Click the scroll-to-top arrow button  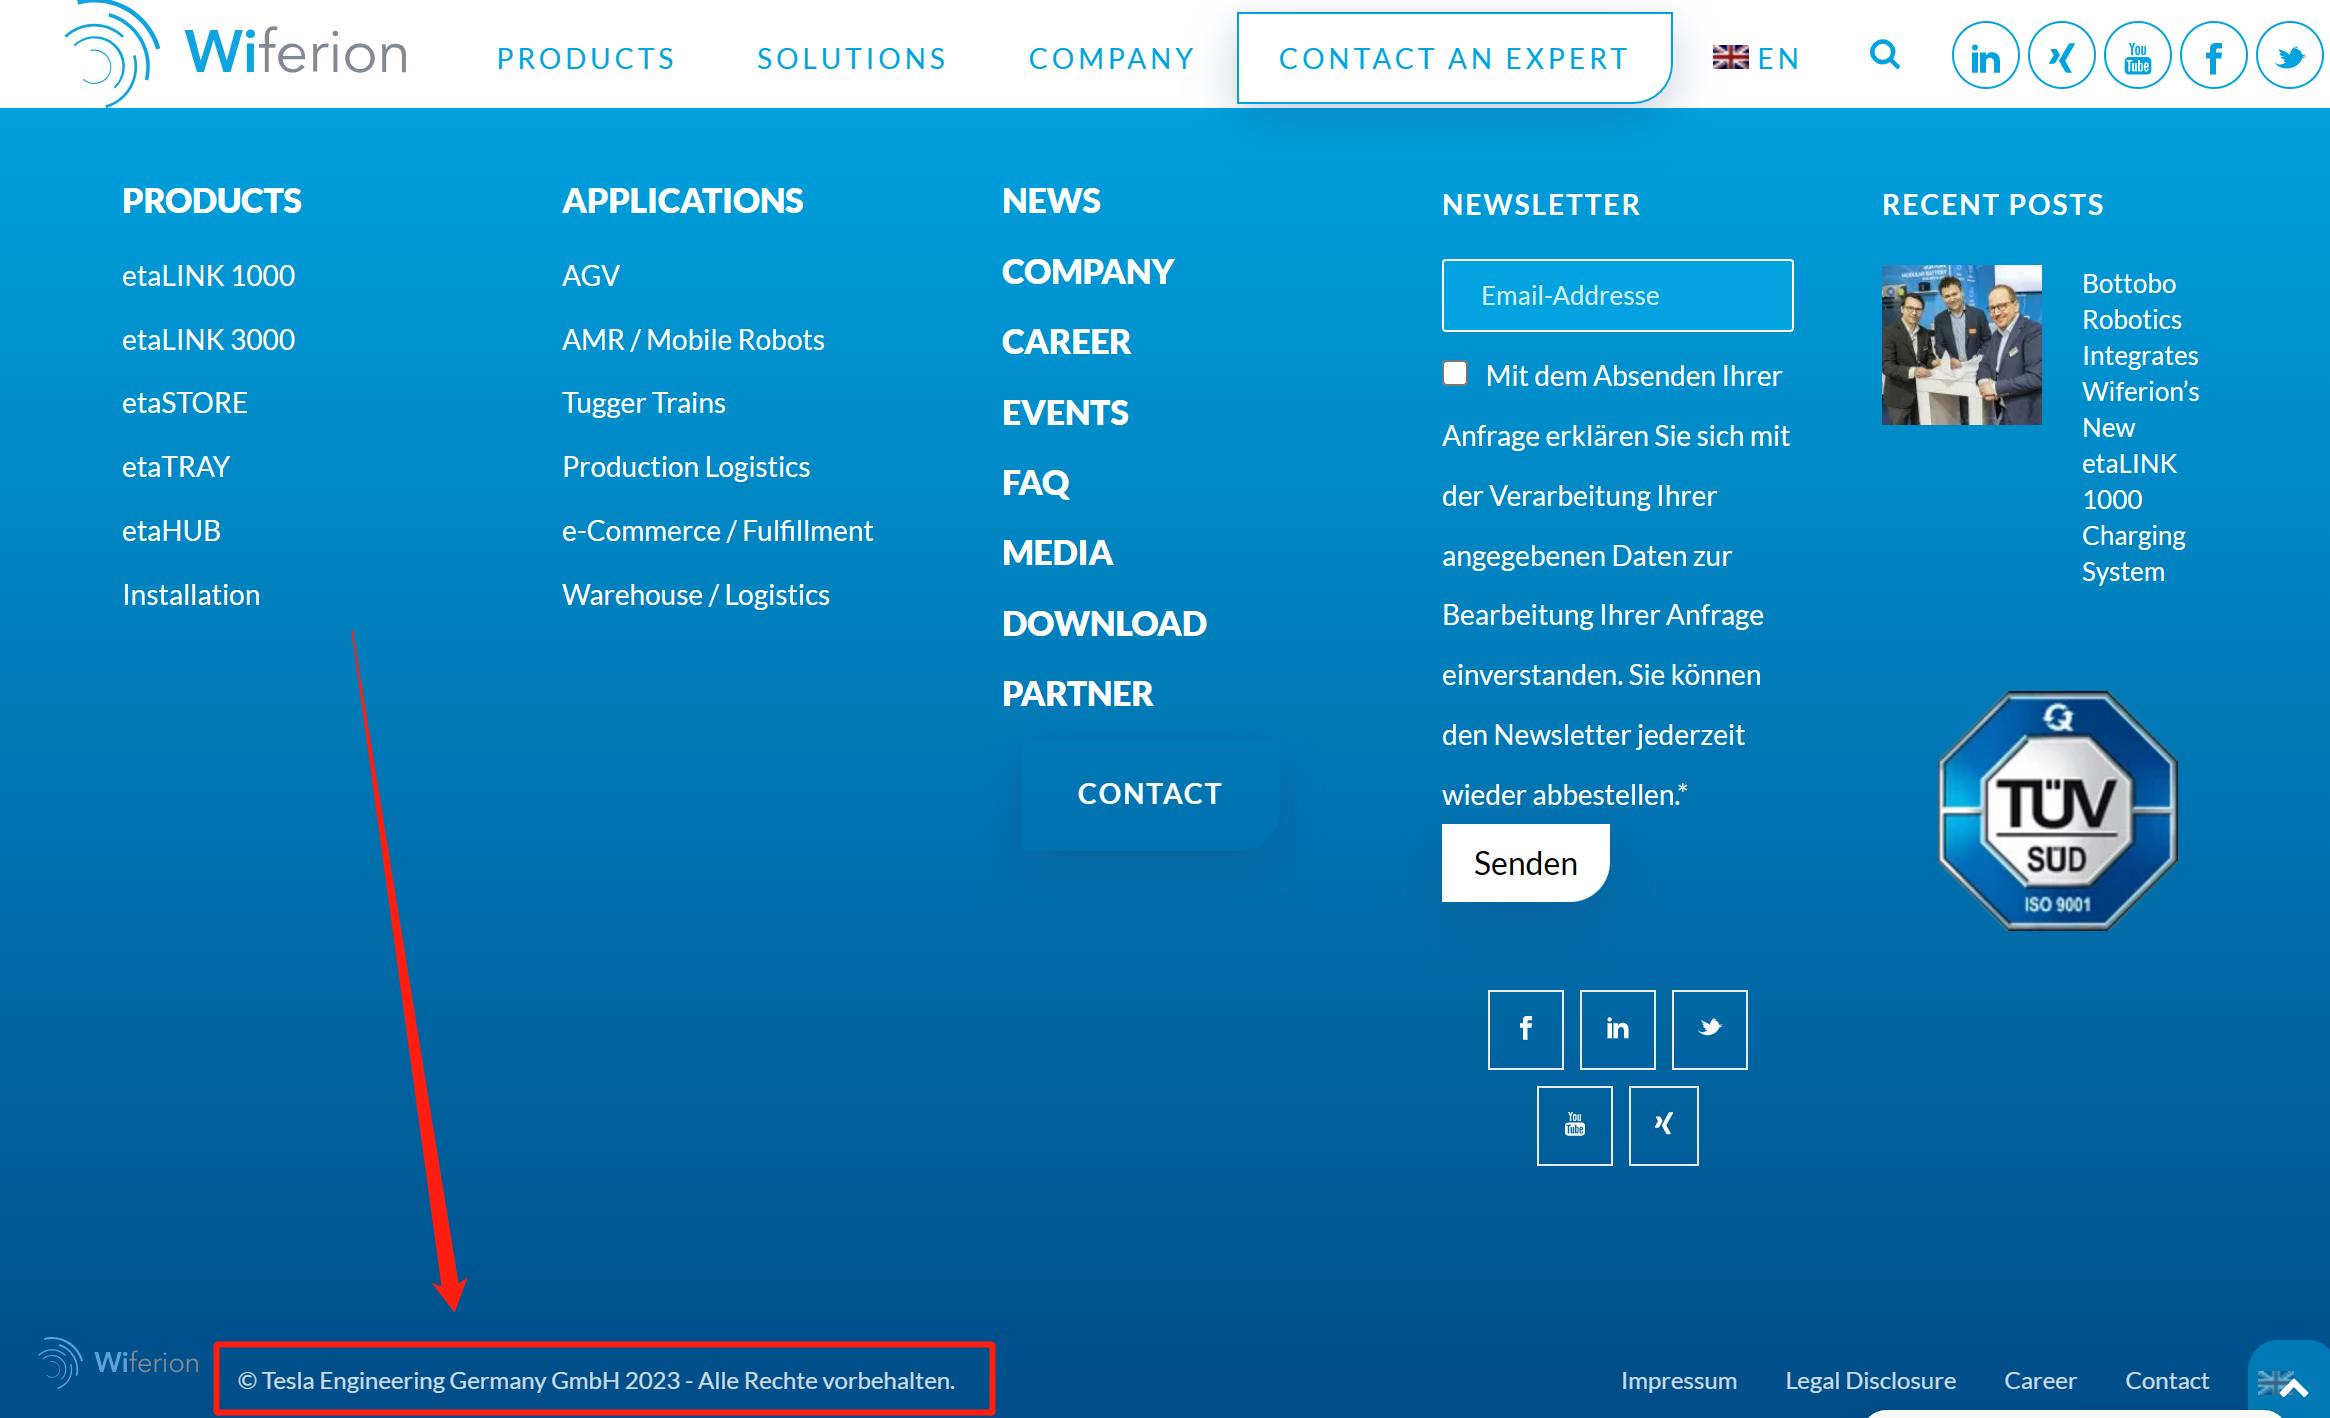2293,1385
